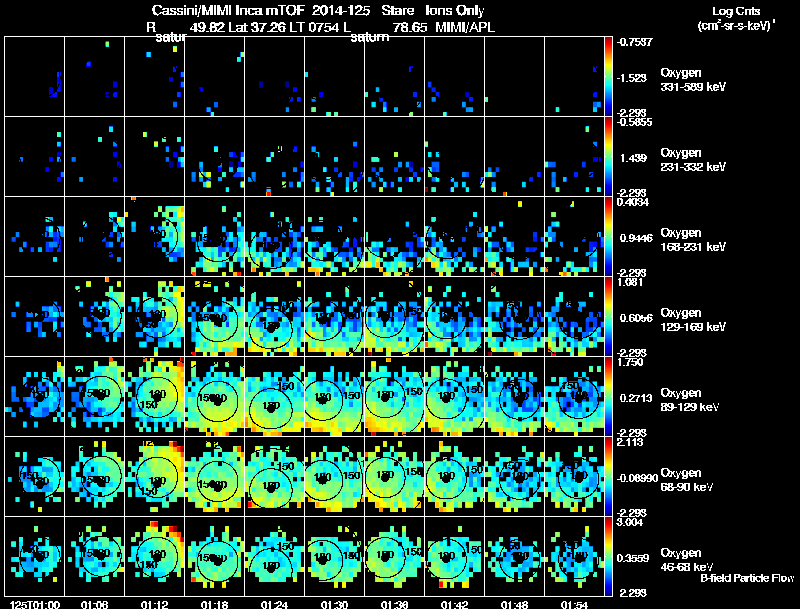Click the 'Oxygen 231-332 keV' row label
This screenshot has width=800, height=609.
693,160
